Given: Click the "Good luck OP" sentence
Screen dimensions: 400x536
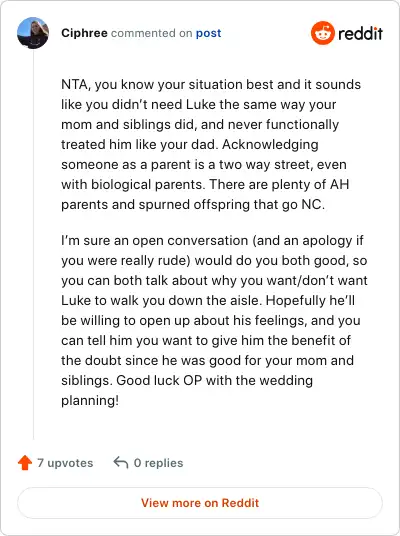Looking at the screenshot, I should point(187,390).
